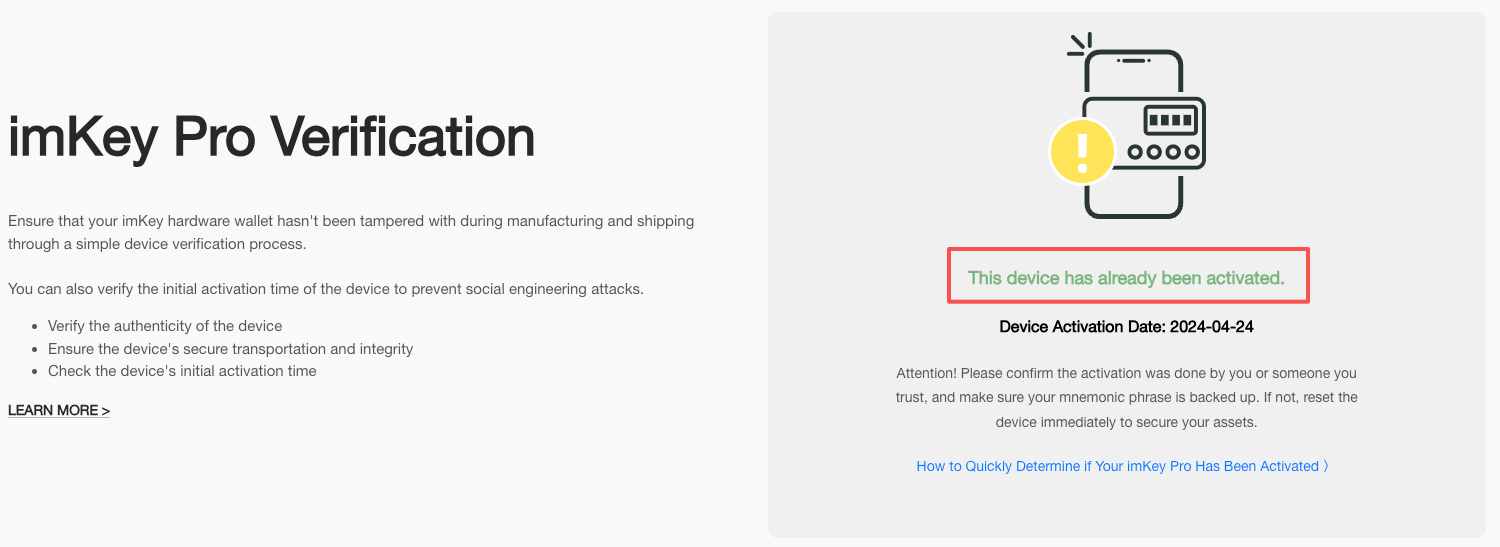Click the Device Activation Date text

1126,326
